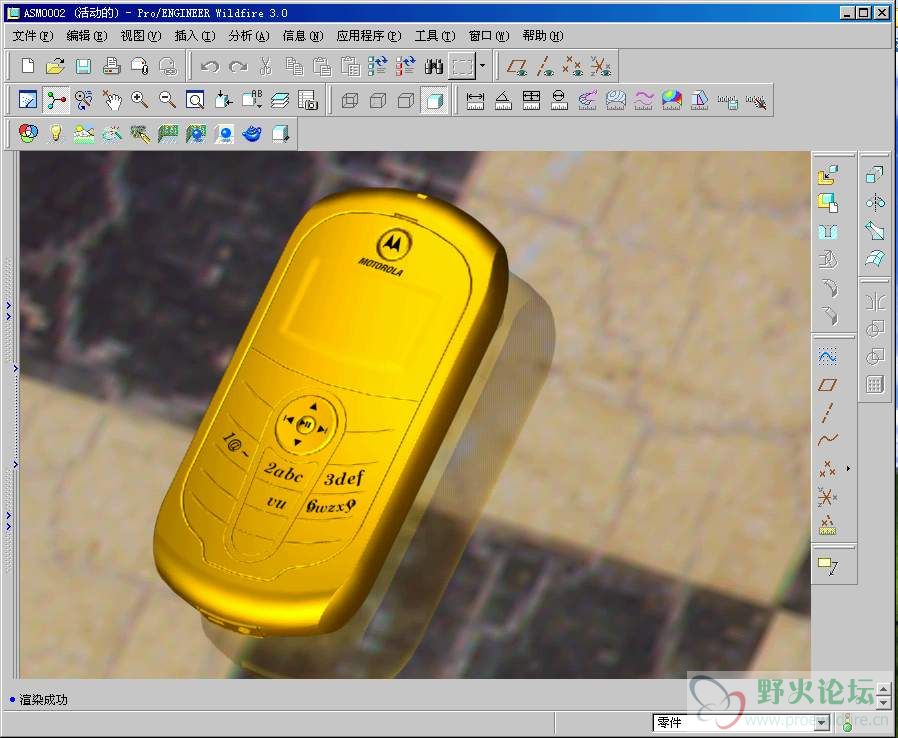Switch to no hidden line display style

405,101
